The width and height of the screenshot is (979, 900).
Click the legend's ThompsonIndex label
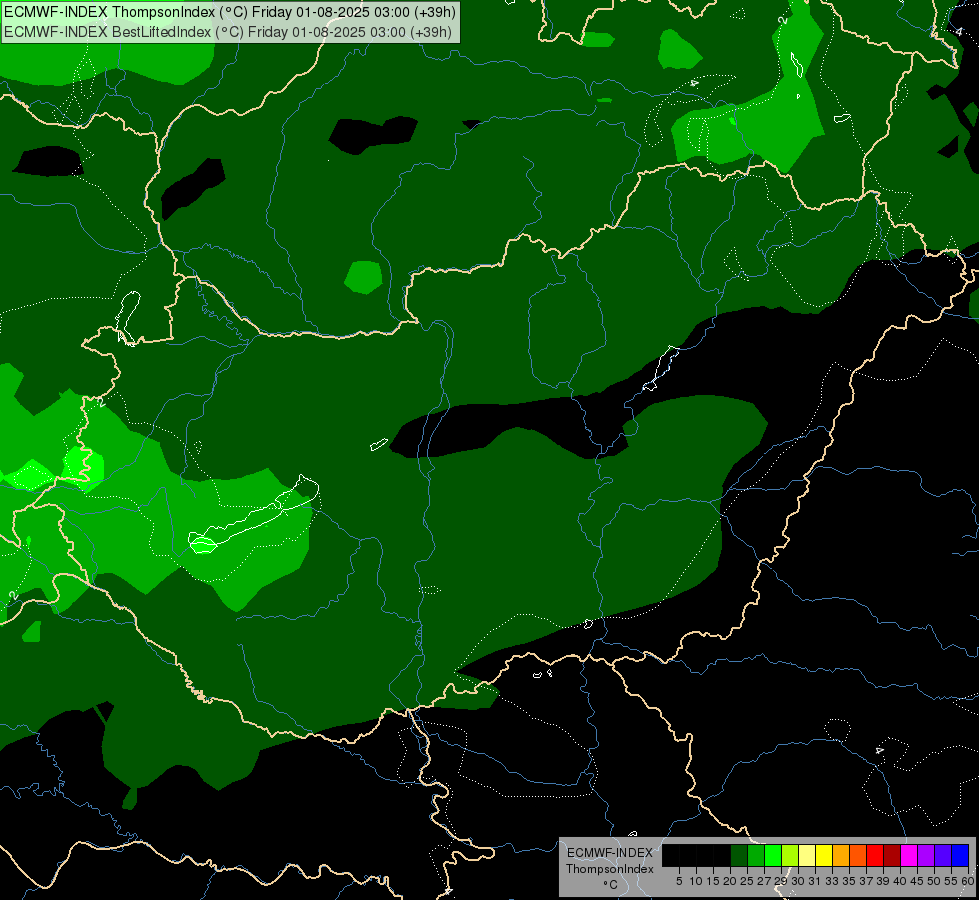click(x=610, y=869)
